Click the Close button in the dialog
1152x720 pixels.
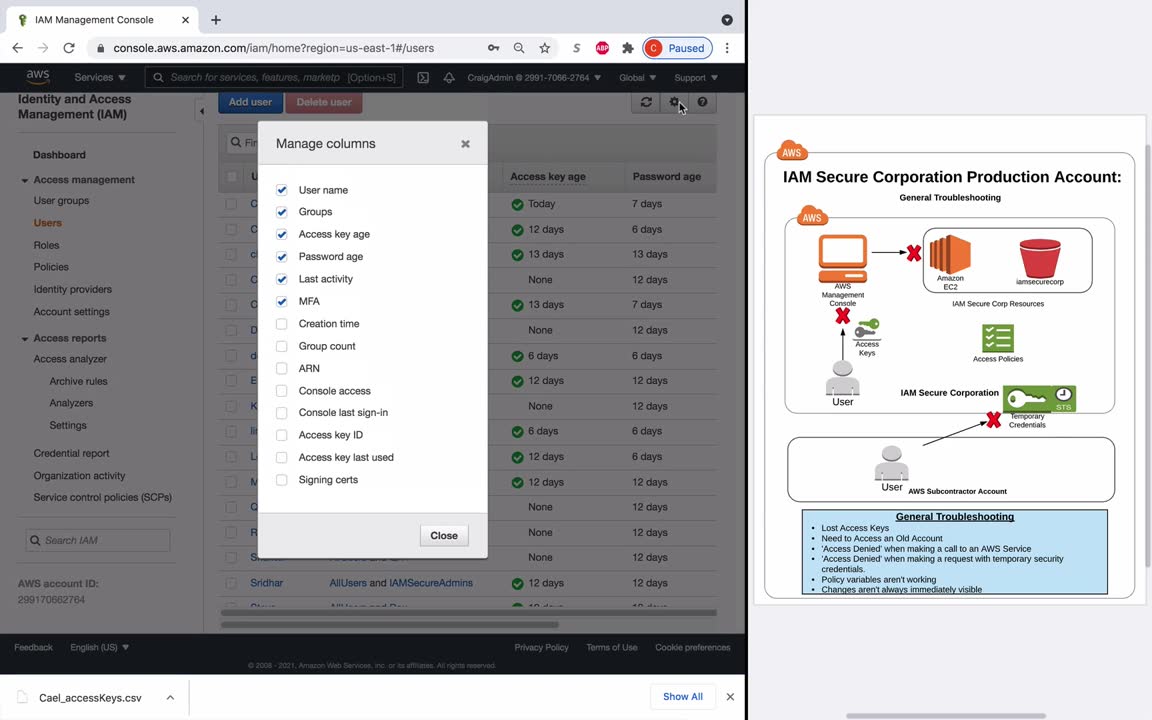(x=444, y=536)
